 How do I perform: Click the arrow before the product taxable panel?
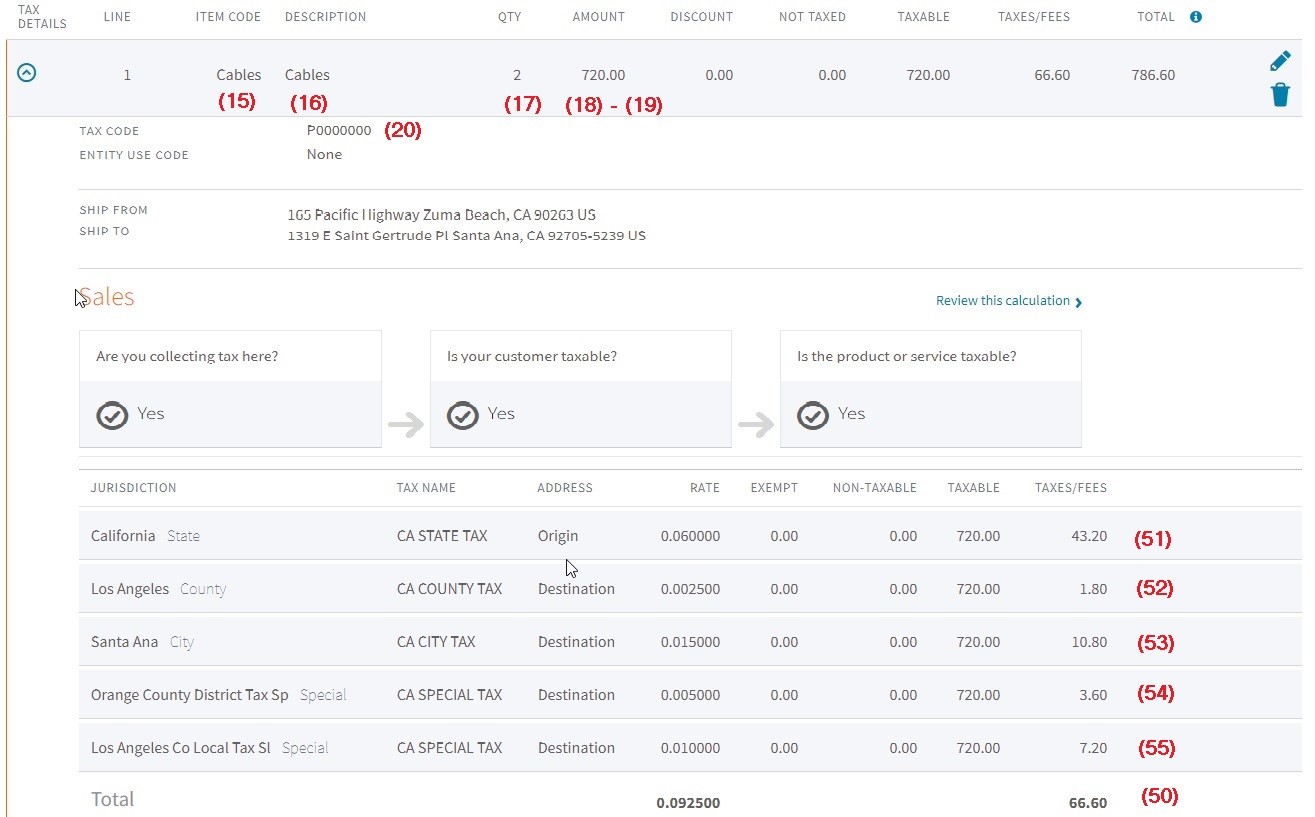coord(755,425)
